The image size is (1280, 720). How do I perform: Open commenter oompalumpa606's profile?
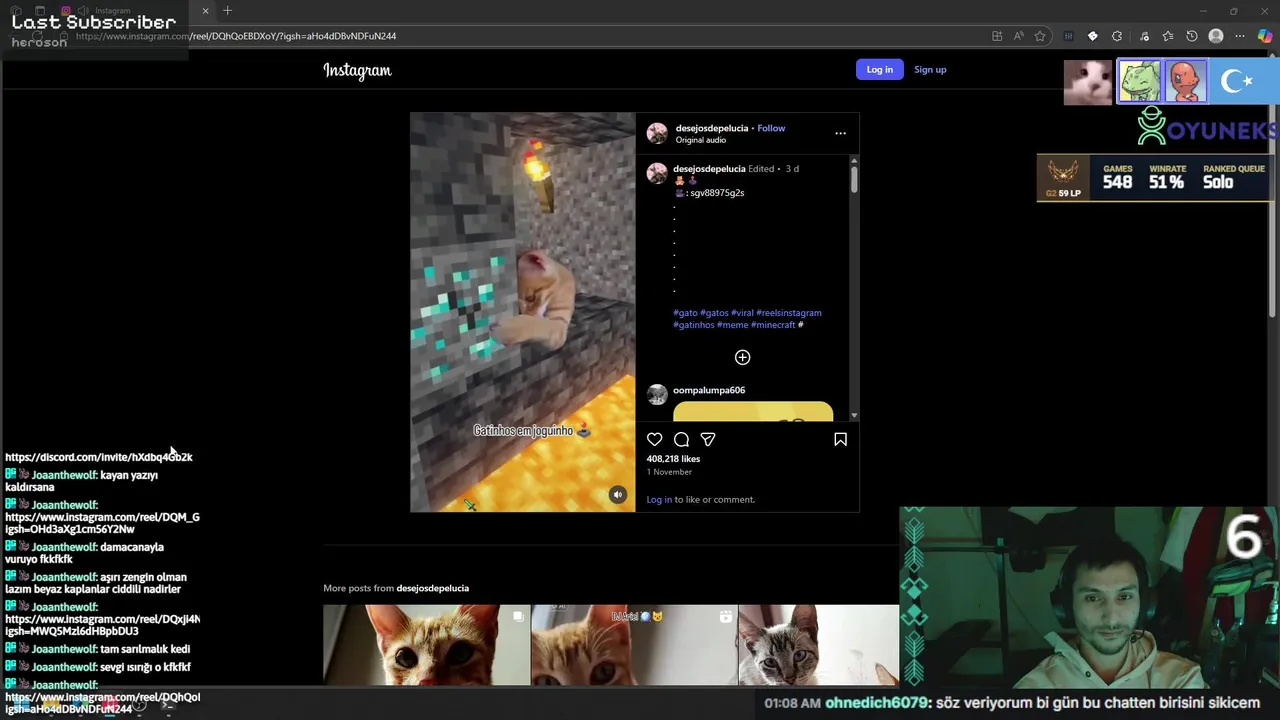coord(709,390)
